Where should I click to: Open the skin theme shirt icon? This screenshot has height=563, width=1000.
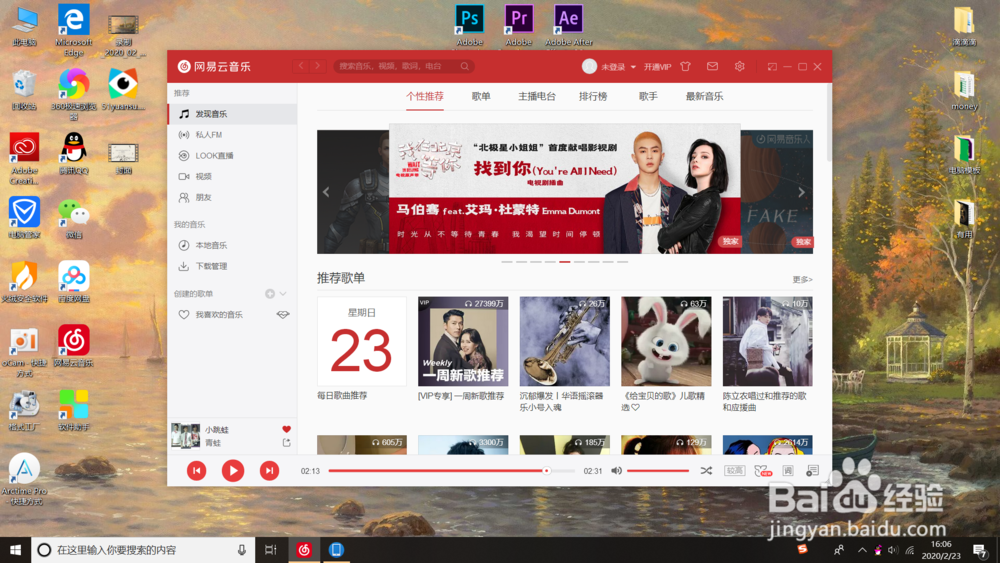coord(686,66)
